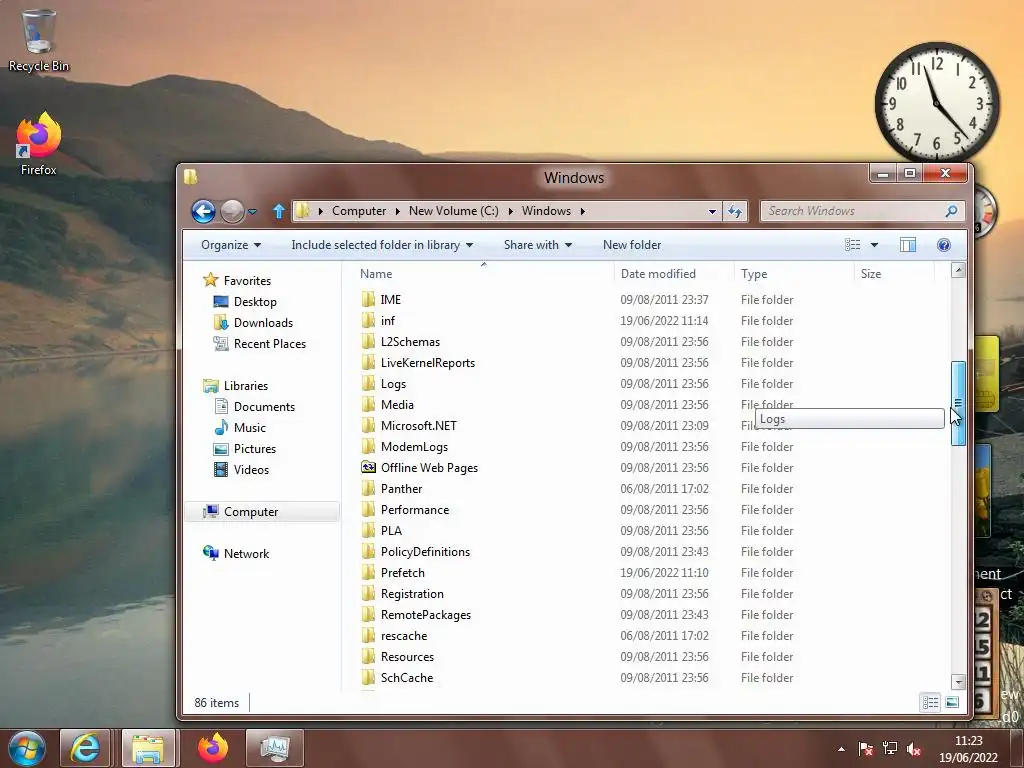Select Computer in the address breadcrumb
The height and width of the screenshot is (768, 1024).
359,211
